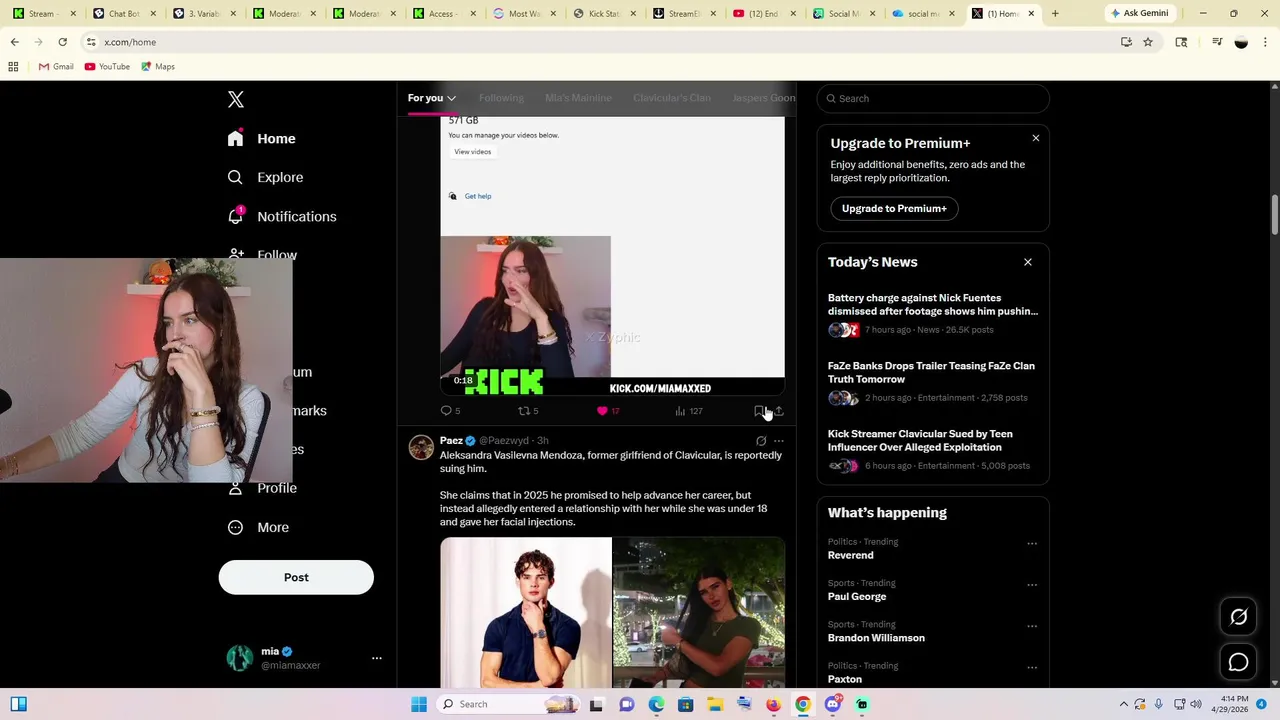
Task: Show hidden system tray icons
Action: 1124,704
